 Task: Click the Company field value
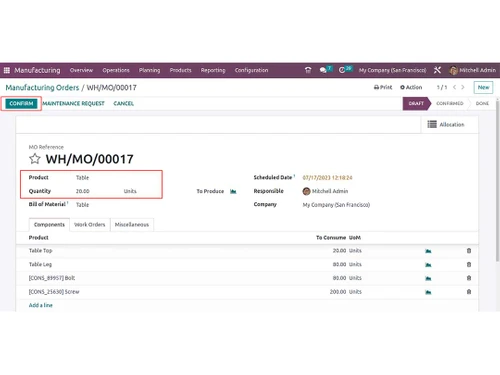tap(336, 205)
